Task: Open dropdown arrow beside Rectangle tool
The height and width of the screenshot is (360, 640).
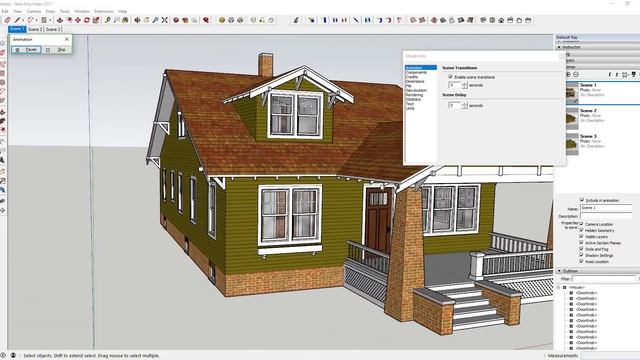Action: pyautogui.click(x=50, y=20)
